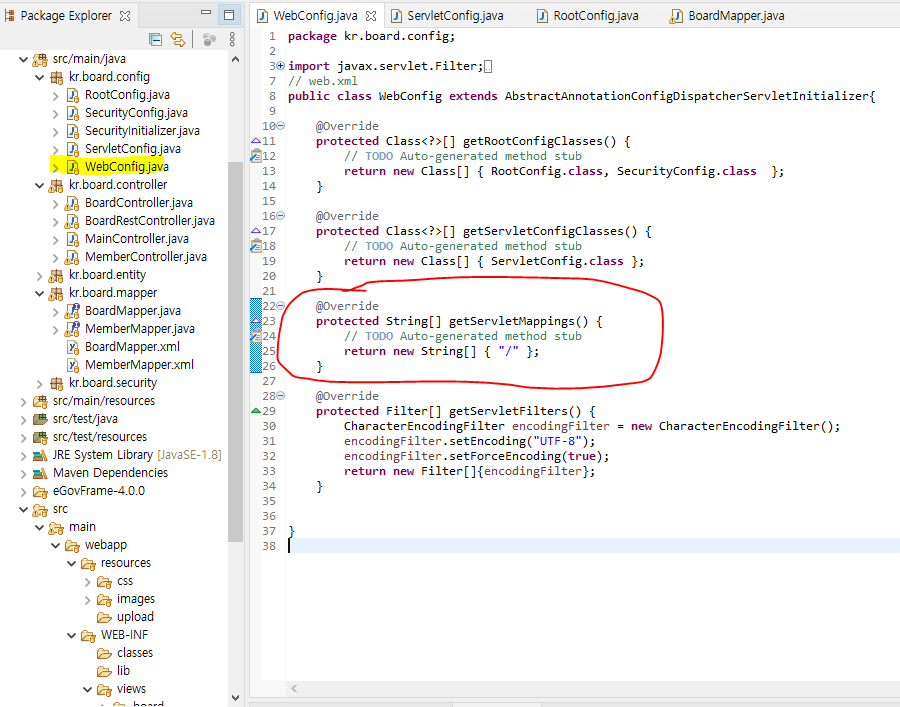
Task: Select the BoardMapper.xml file icon
Action: point(72,347)
